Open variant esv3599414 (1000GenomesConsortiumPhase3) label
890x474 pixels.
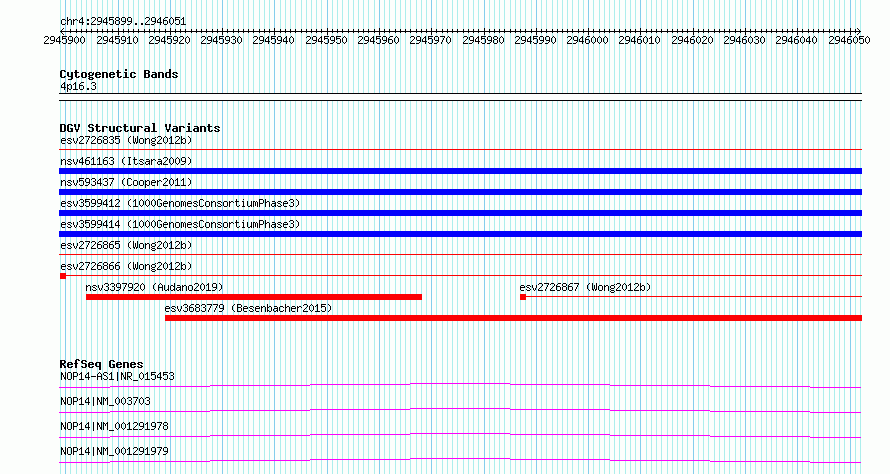coord(180,224)
